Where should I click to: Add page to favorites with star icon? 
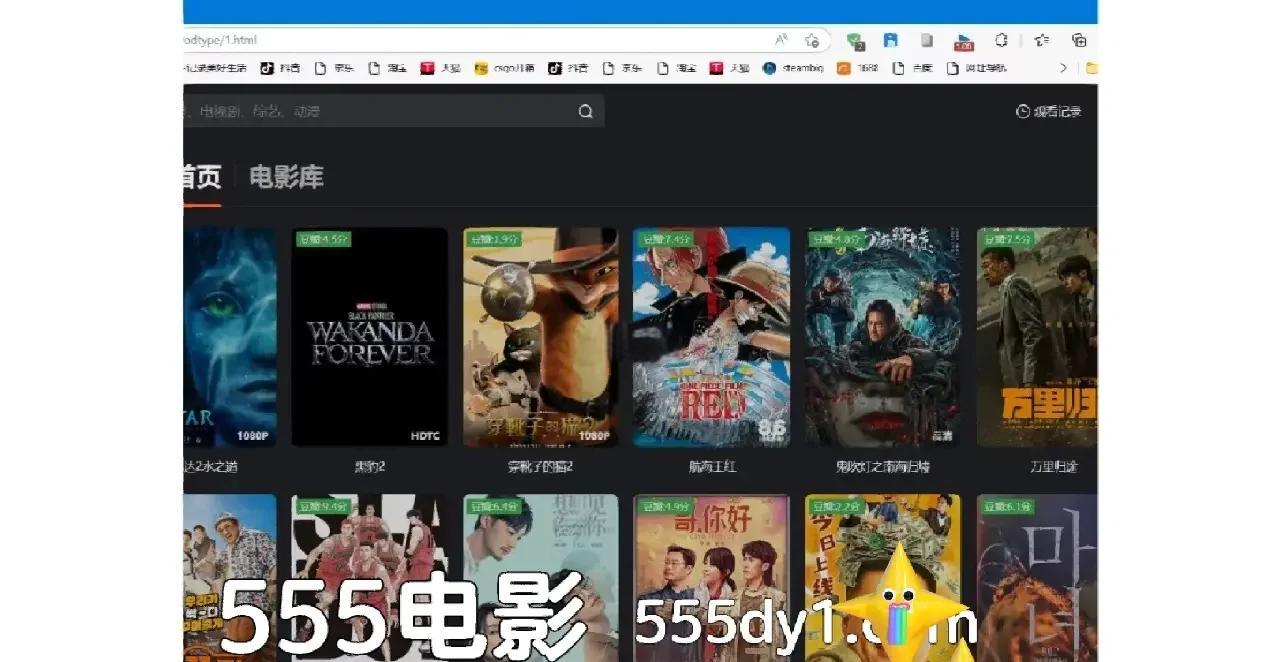(812, 40)
